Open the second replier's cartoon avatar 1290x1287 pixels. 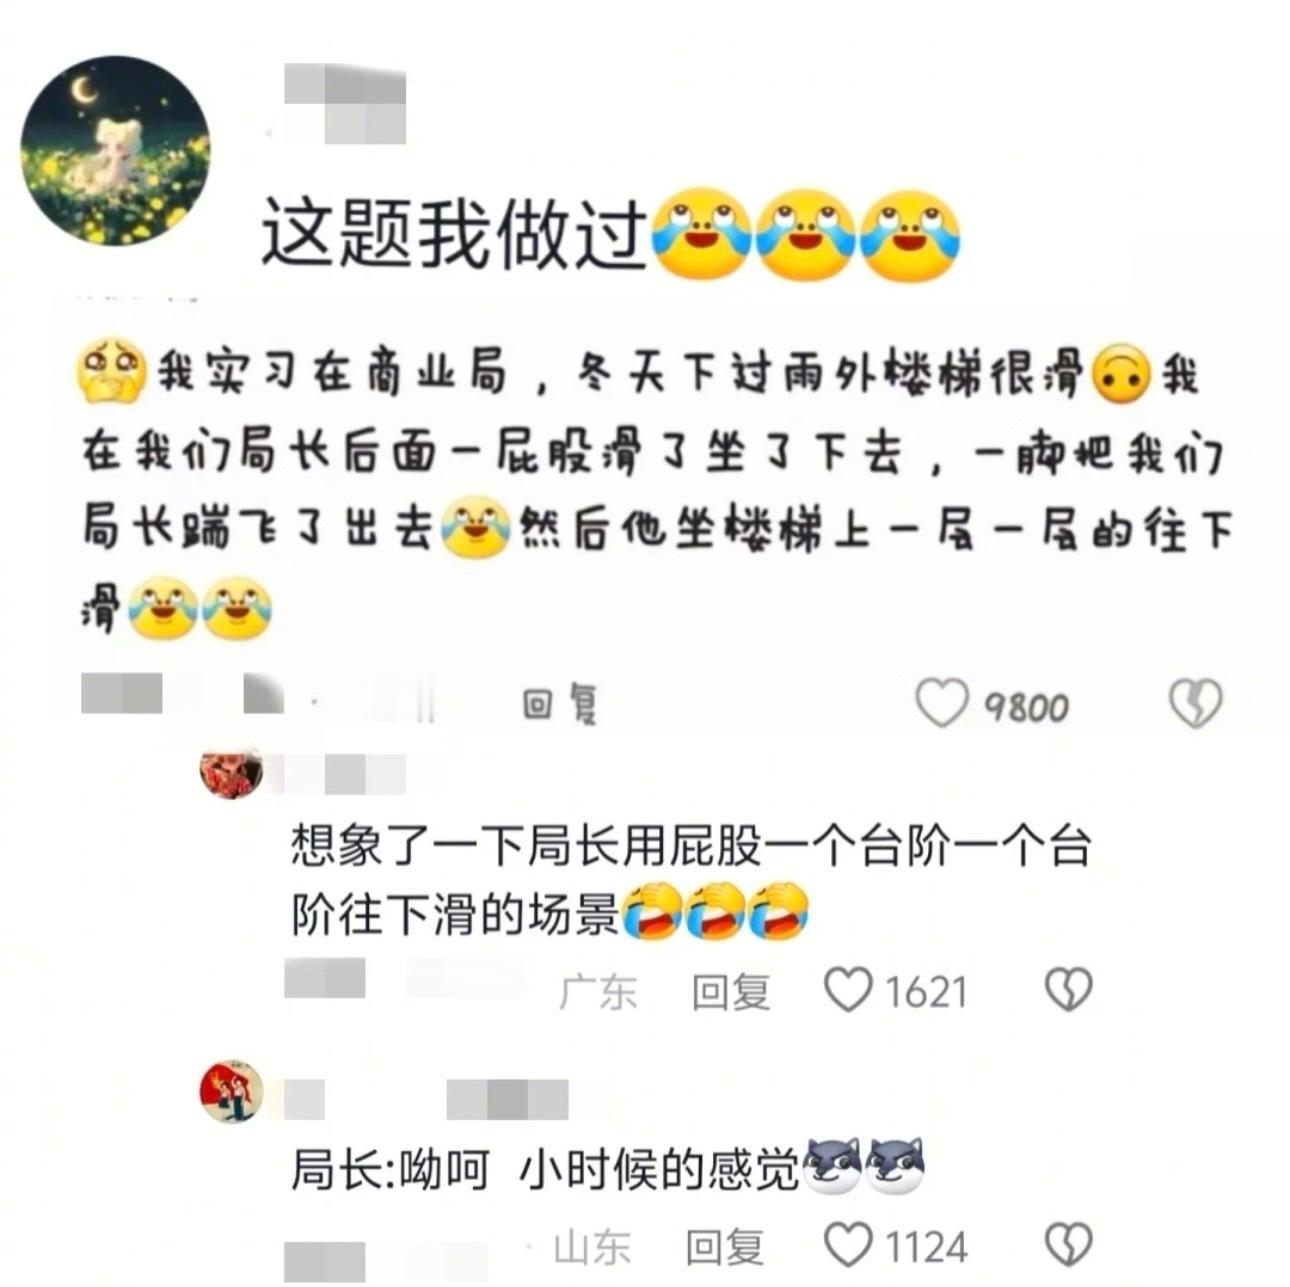[231, 1090]
